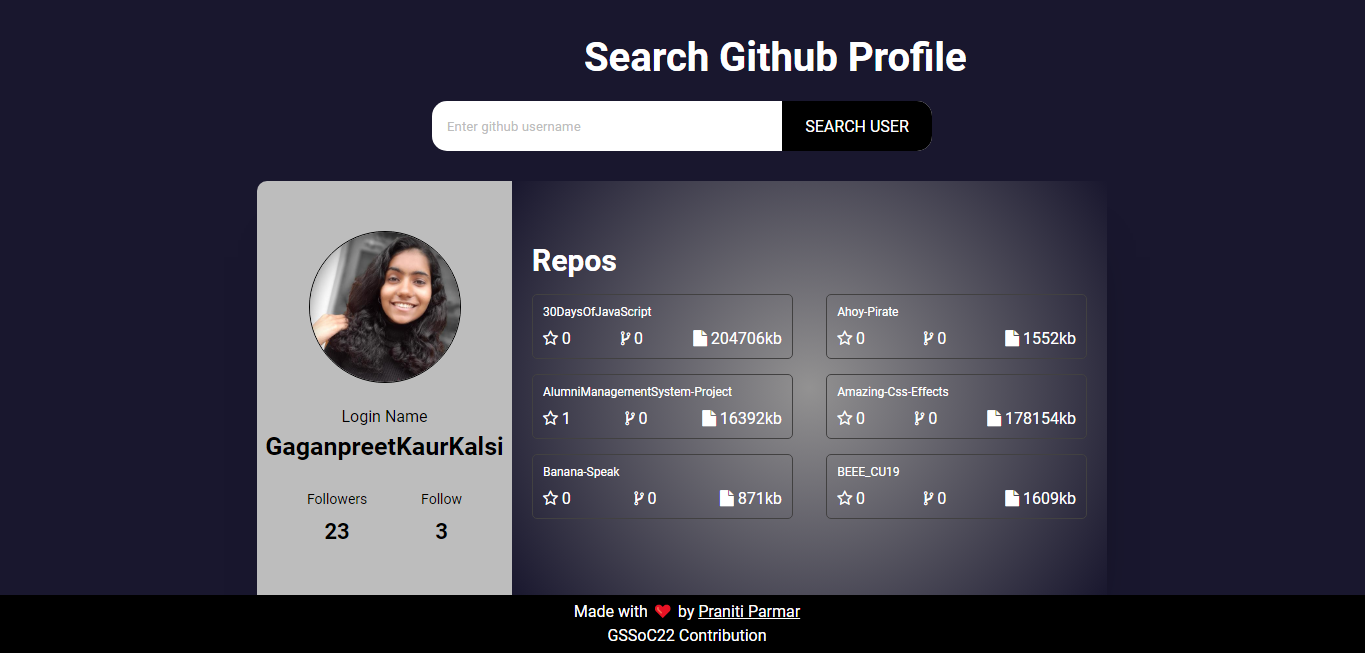Click star icon on 30DaysOfJavaScript repo
Viewport: 1365px width, 653px height.
click(550, 339)
